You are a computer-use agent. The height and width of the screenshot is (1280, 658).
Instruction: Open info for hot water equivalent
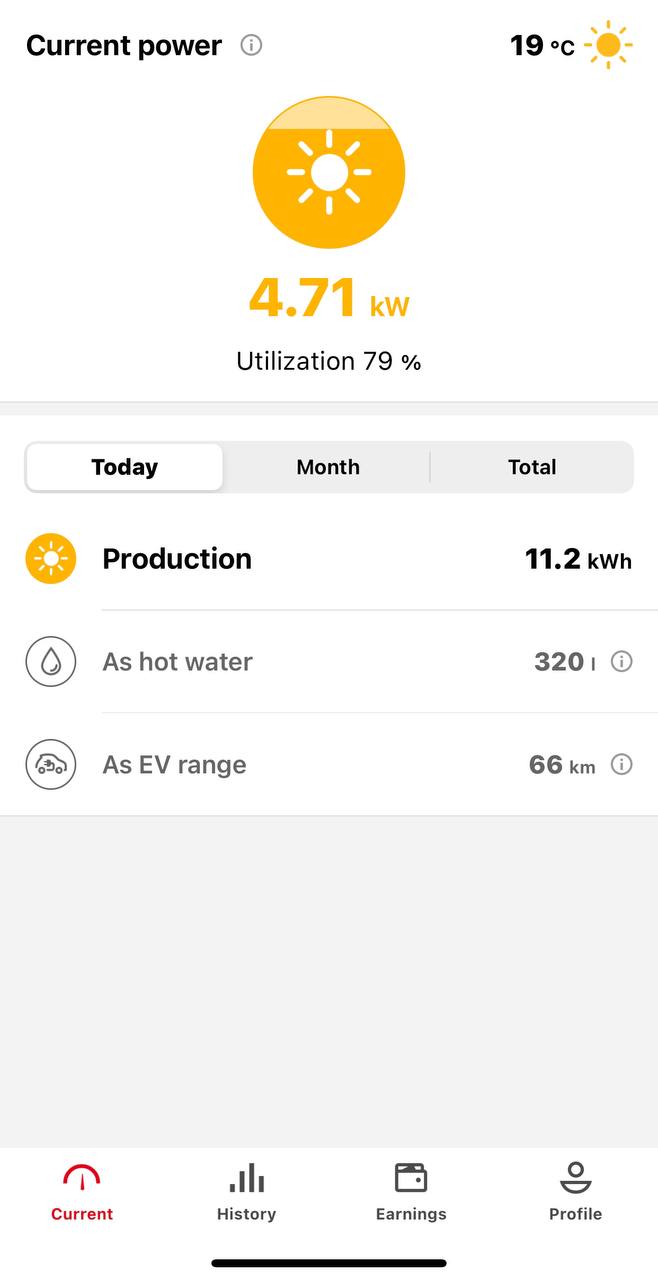pos(622,662)
